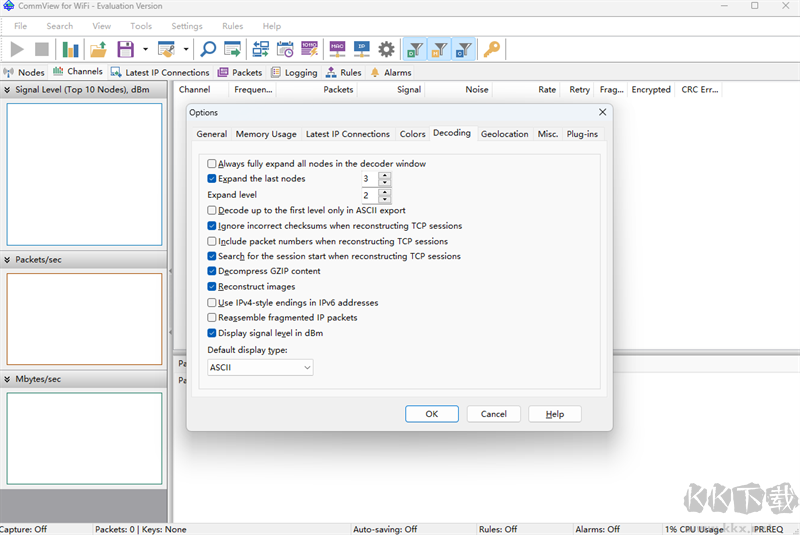
Task: Open the Rules menu
Action: 233,26
